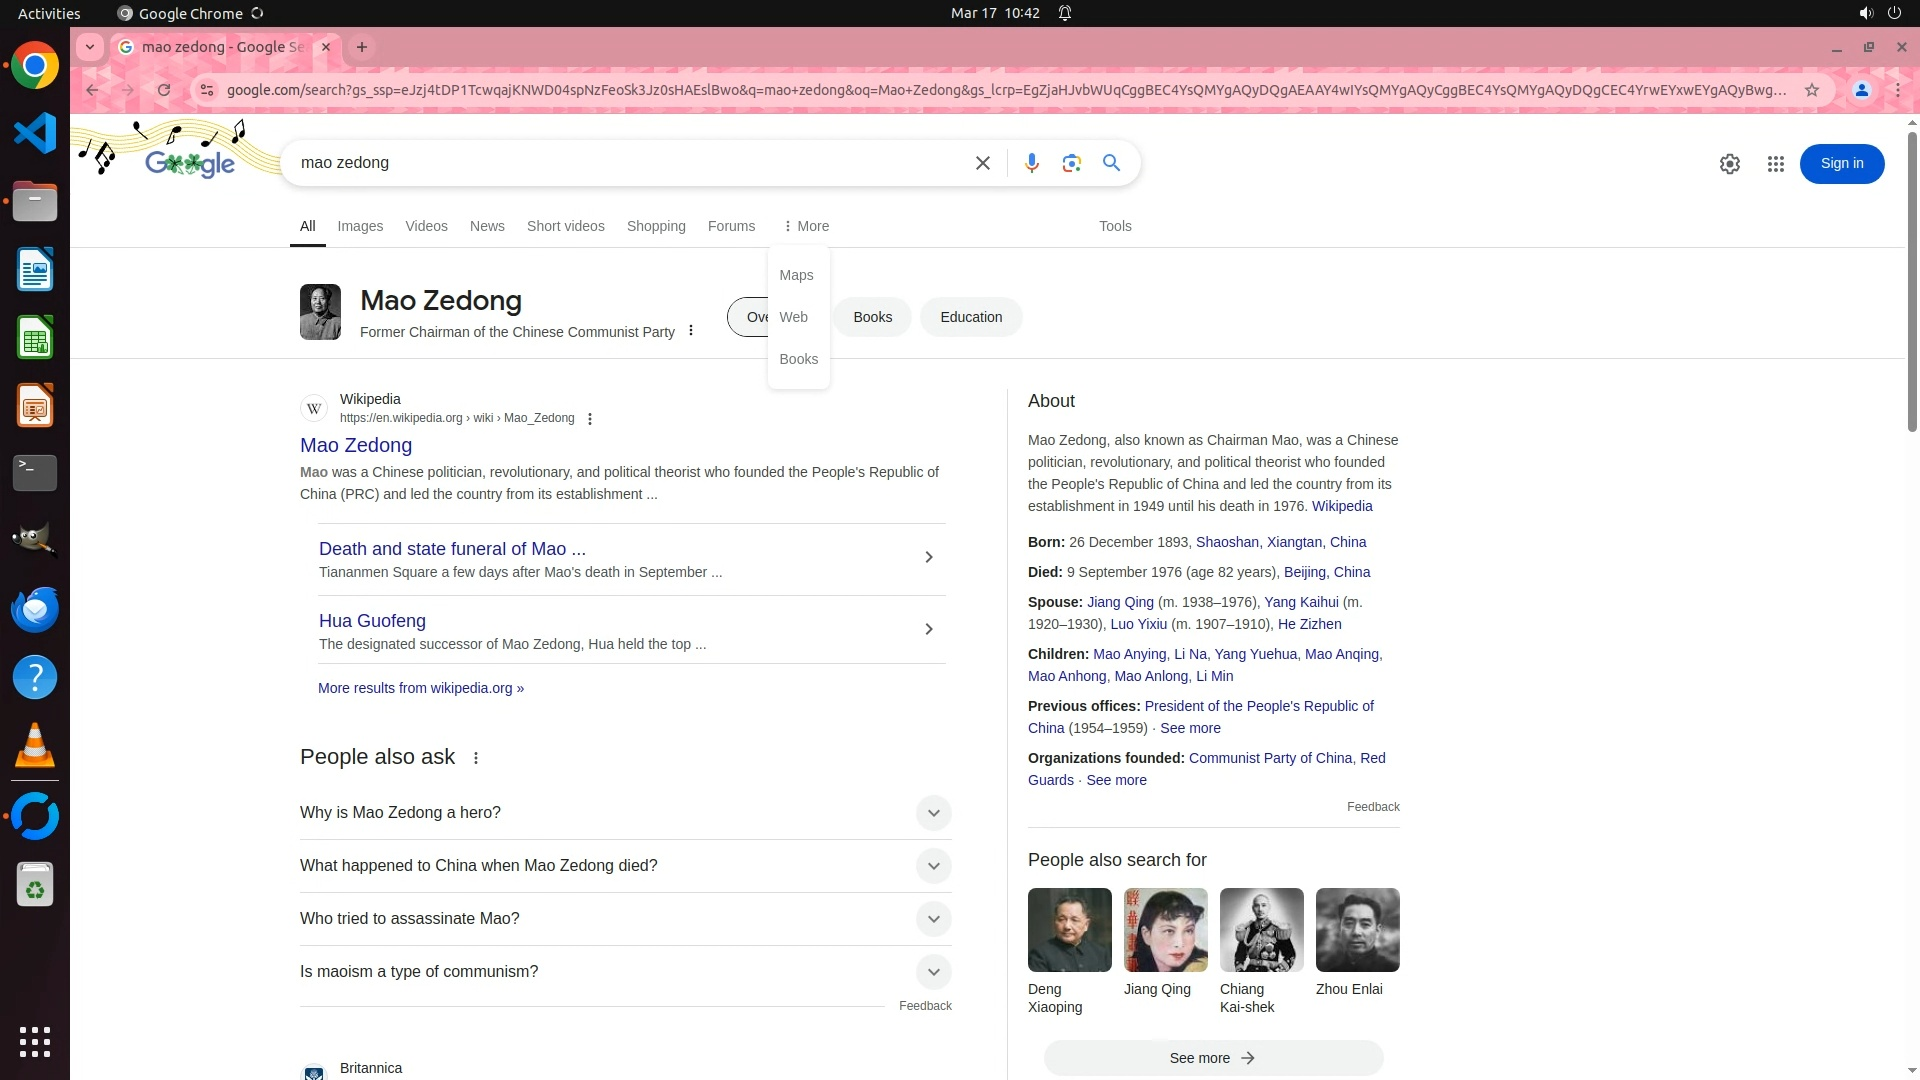Bookmark this page with star icon
The image size is (1920, 1080).
[1811, 90]
